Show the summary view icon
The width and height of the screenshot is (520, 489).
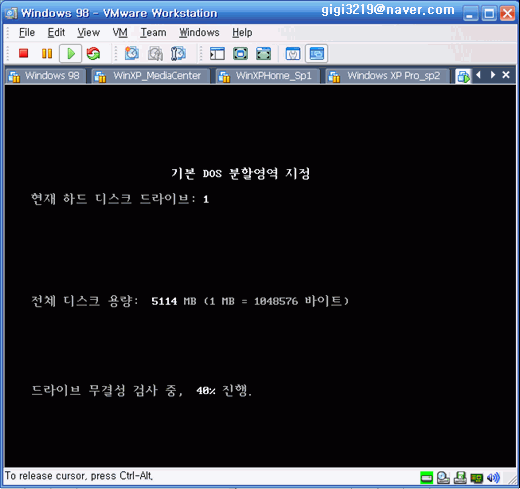coord(293,54)
